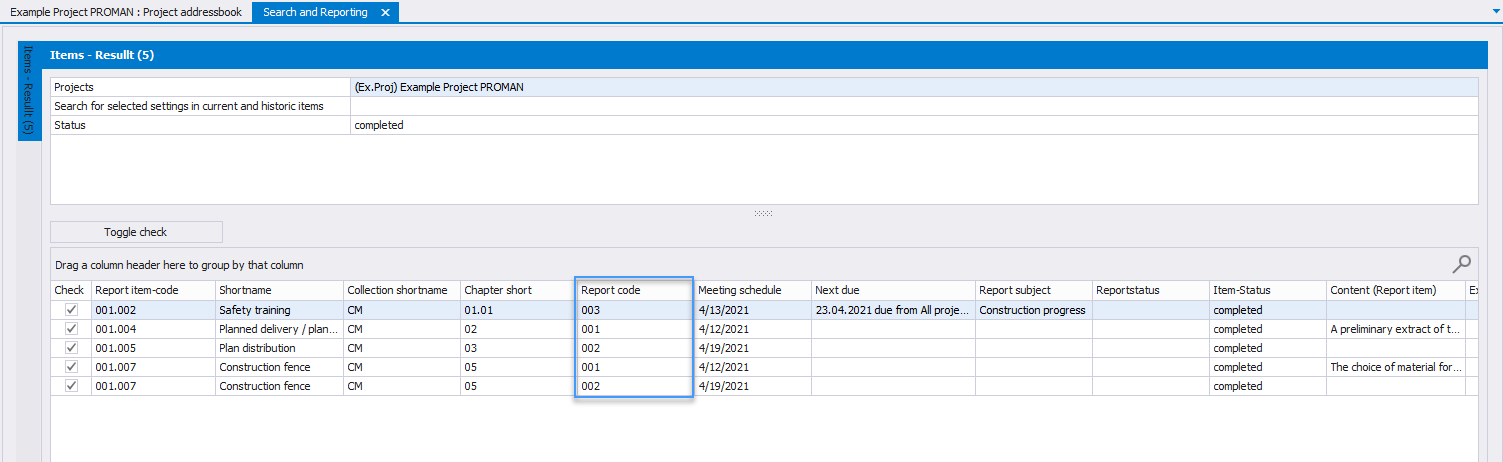Sort by the Check column header
Viewport: 1503px width, 462px height.
[x=71, y=290]
